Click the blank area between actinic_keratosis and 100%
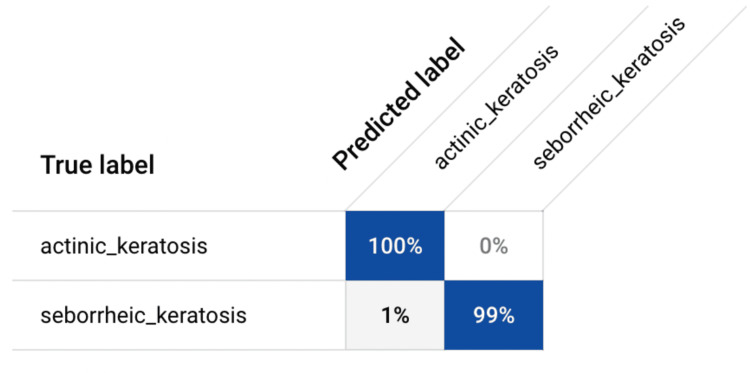This screenshot has width=750, height=373. click(x=276, y=246)
